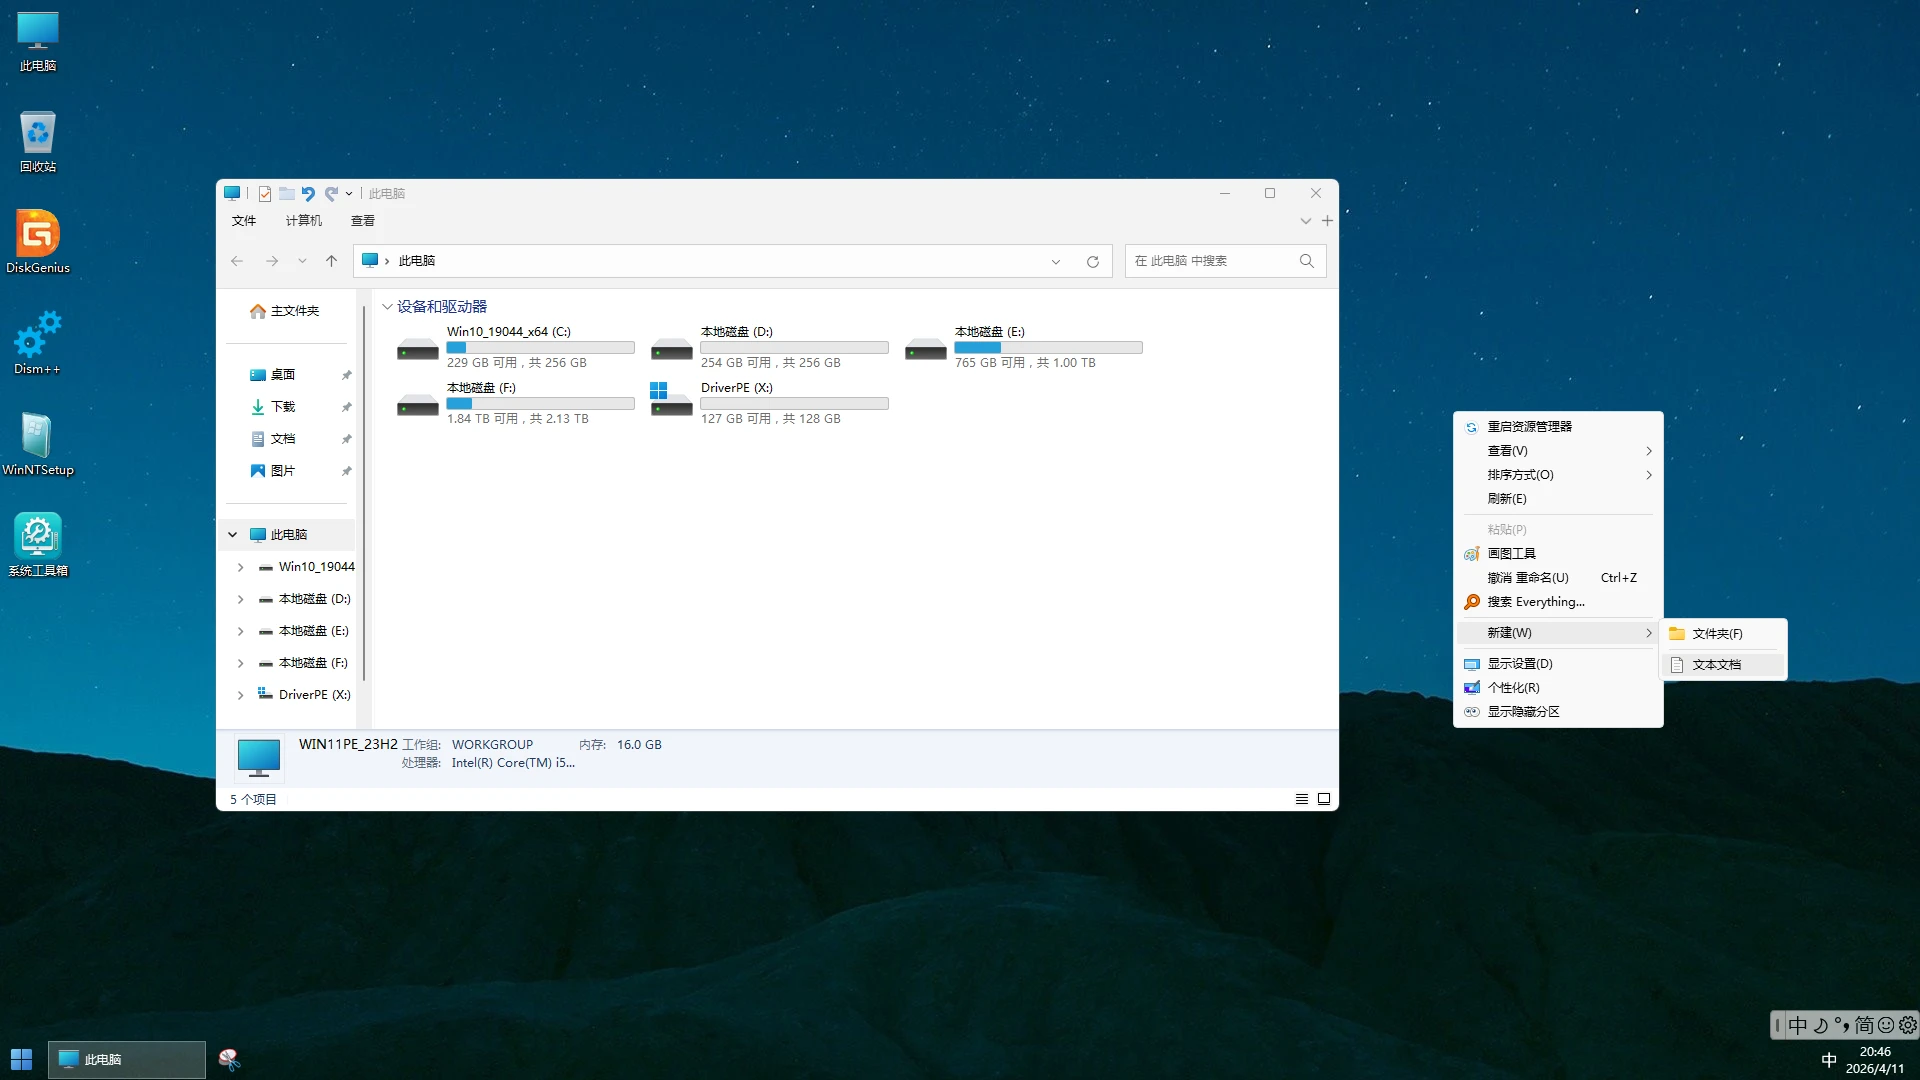Go forward with the right arrow
The height and width of the screenshot is (1080, 1920).
coord(272,261)
